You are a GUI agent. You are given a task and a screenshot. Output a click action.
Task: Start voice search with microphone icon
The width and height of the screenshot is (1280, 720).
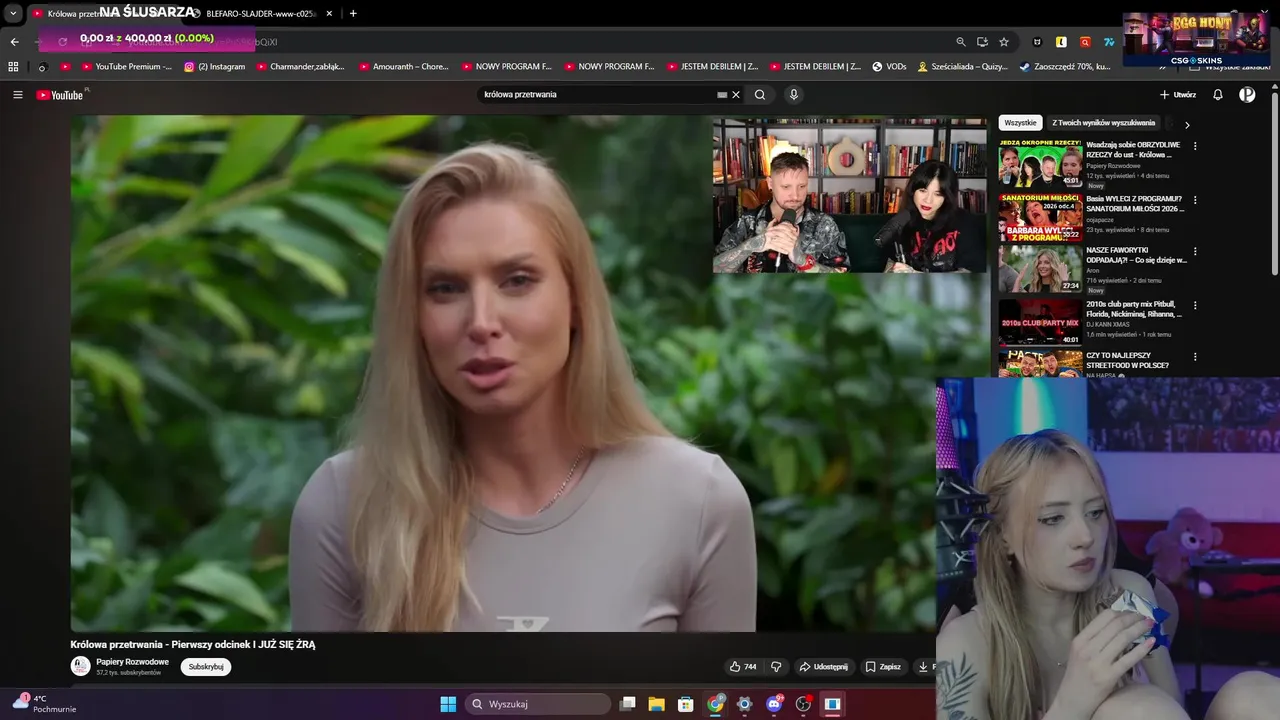pos(794,94)
